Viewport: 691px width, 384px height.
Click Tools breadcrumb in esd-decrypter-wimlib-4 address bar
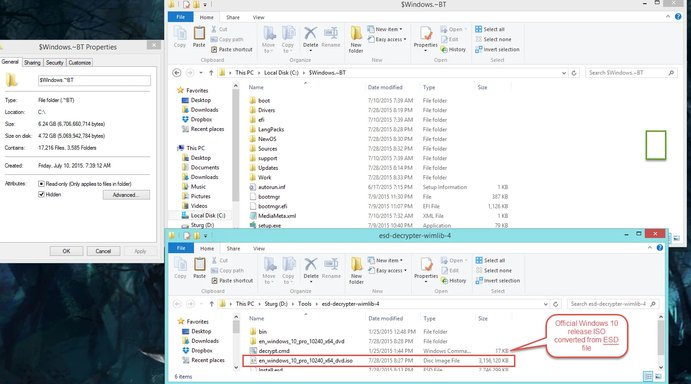point(305,304)
